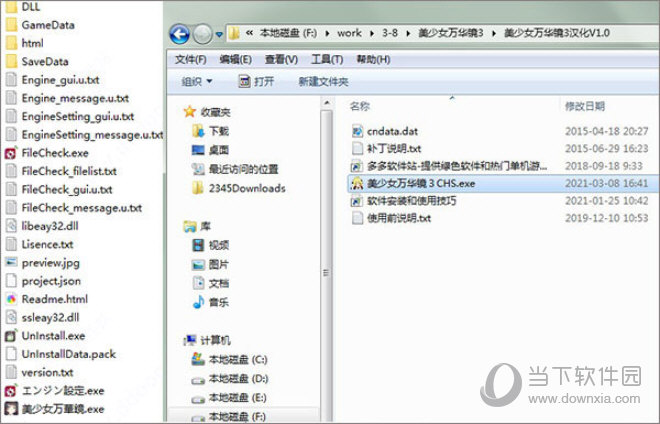
Task: Select DLL folder in left window
Action: (x=24, y=7)
